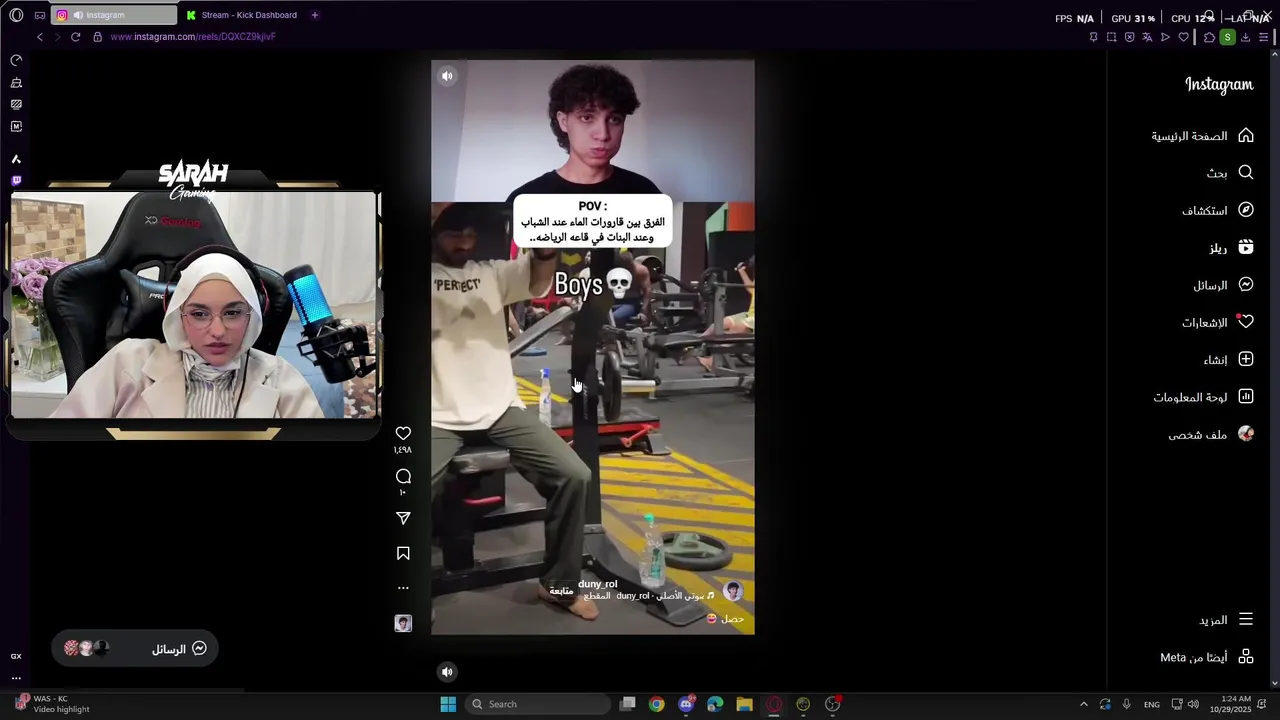This screenshot has height=720, width=1280.
Task: Toggle sound with speaker button below reel
Action: (447, 672)
